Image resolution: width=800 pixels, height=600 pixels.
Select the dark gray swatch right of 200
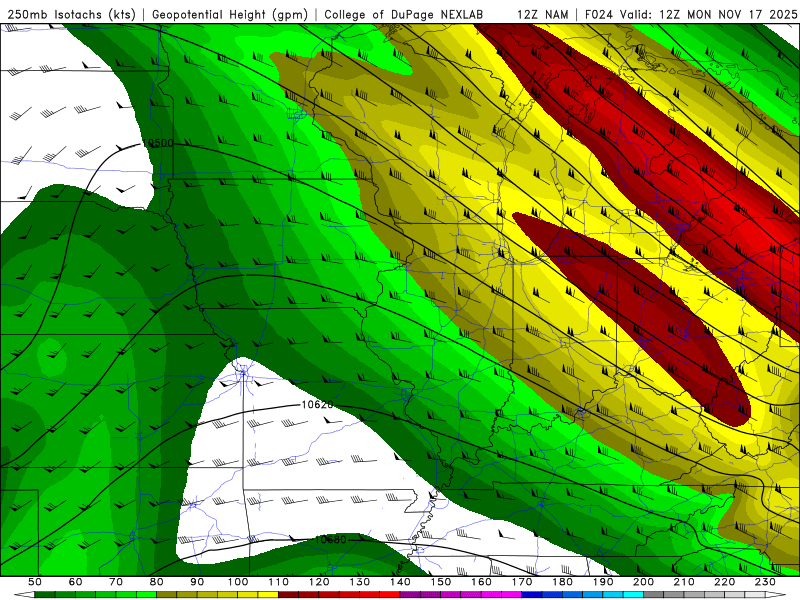pos(654,595)
